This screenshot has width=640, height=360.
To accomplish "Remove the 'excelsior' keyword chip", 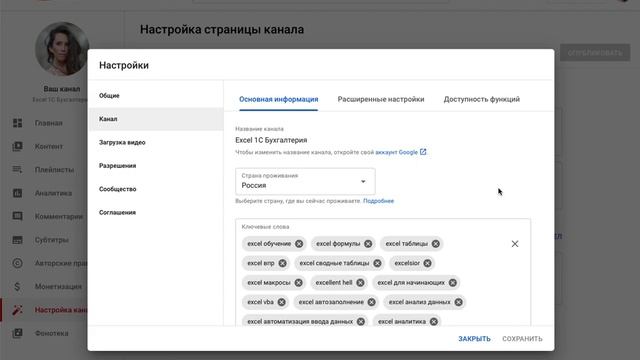I will [x=427, y=263].
